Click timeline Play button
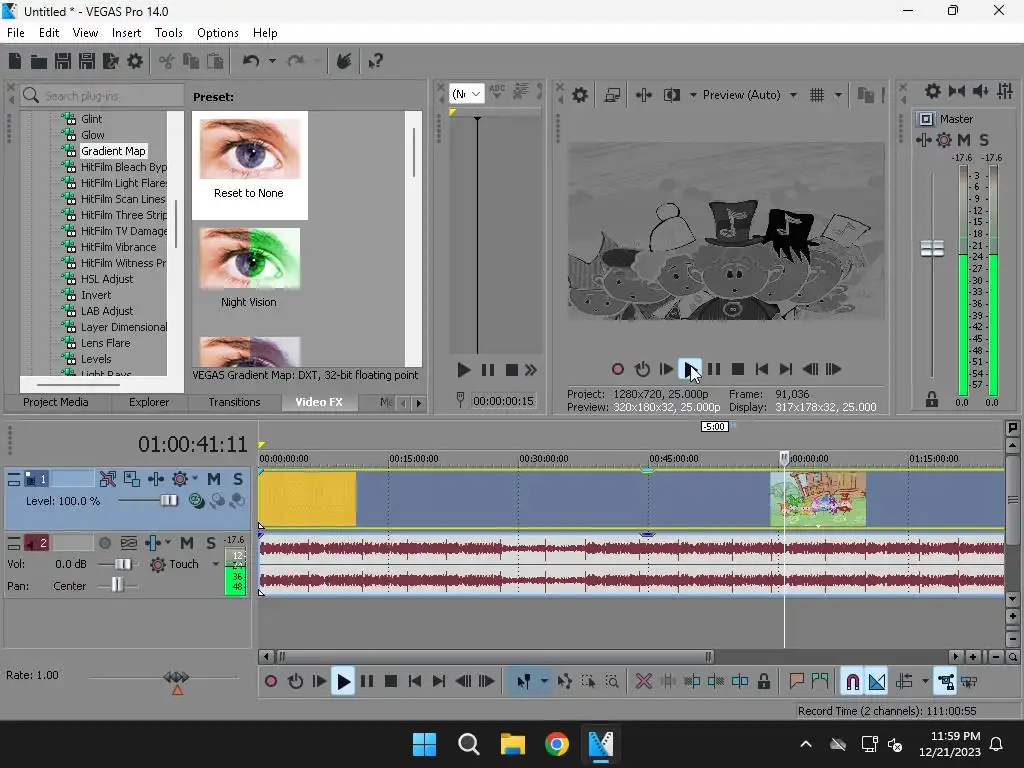This screenshot has width=1024, height=768. [x=343, y=682]
